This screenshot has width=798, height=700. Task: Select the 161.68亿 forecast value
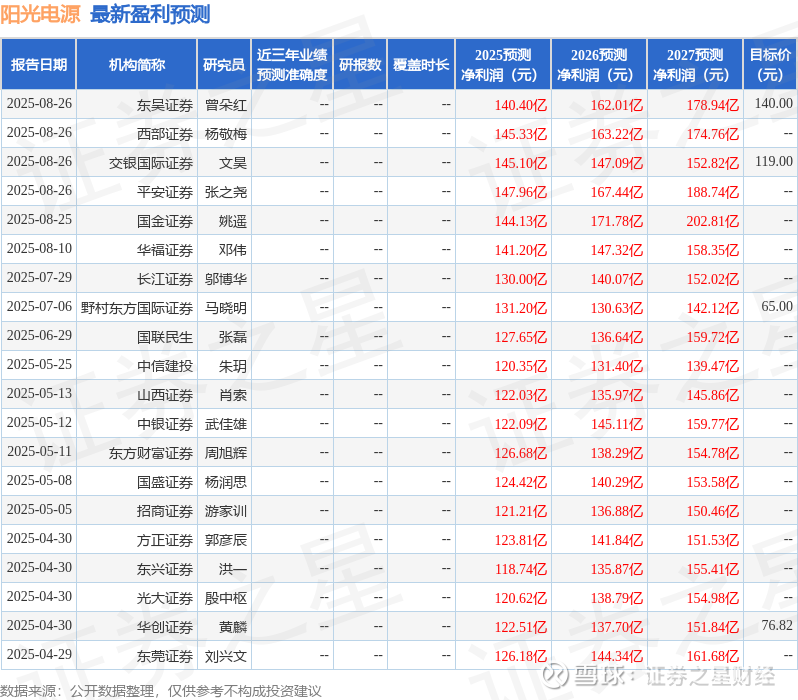(x=713, y=657)
